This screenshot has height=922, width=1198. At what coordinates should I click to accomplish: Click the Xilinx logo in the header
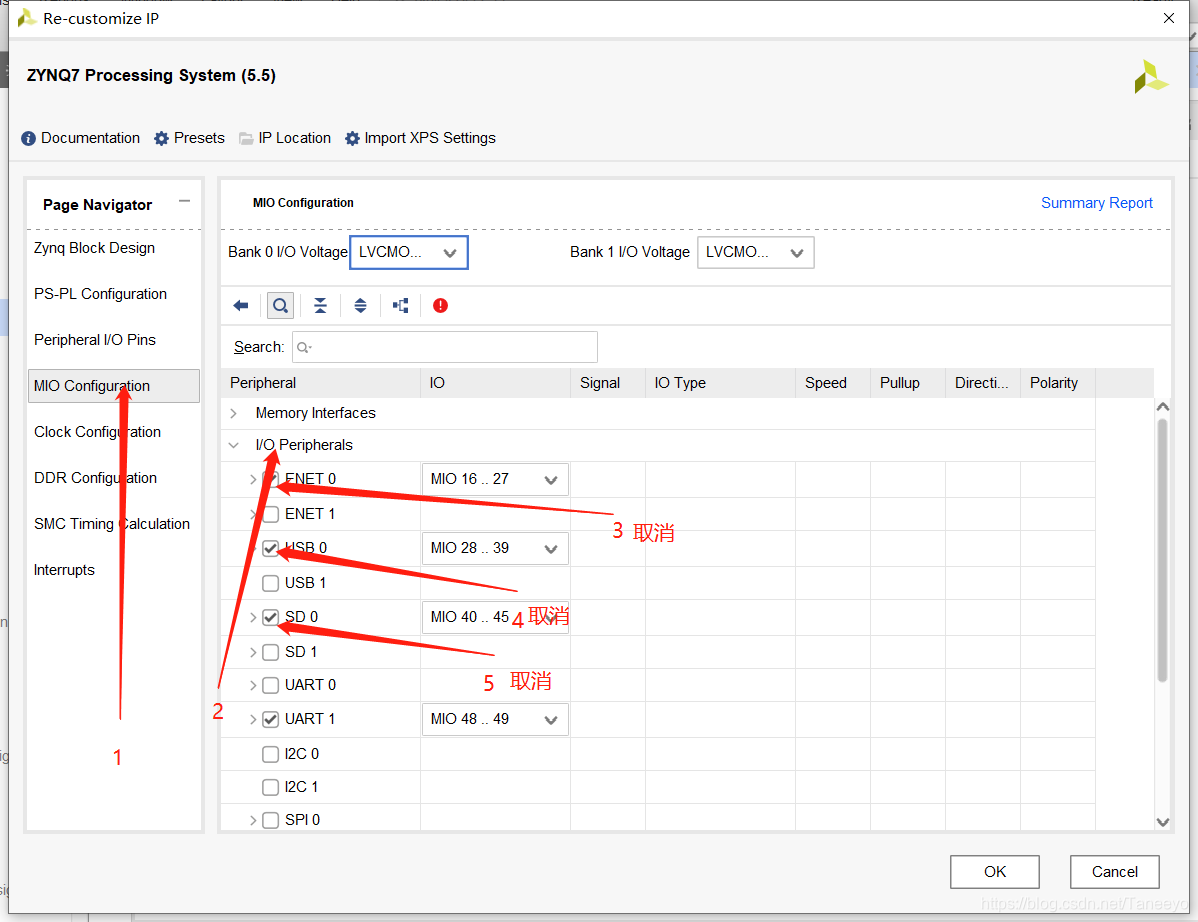pos(1151,76)
